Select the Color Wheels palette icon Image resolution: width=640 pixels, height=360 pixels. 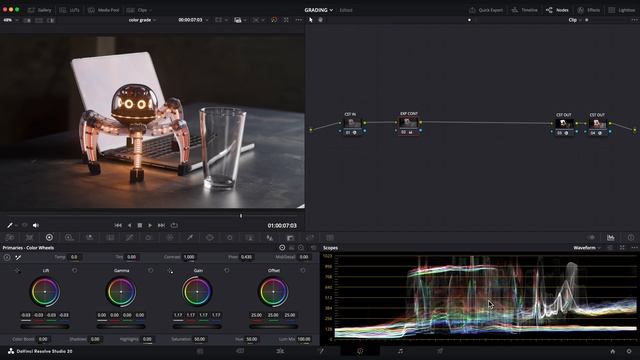(49, 238)
